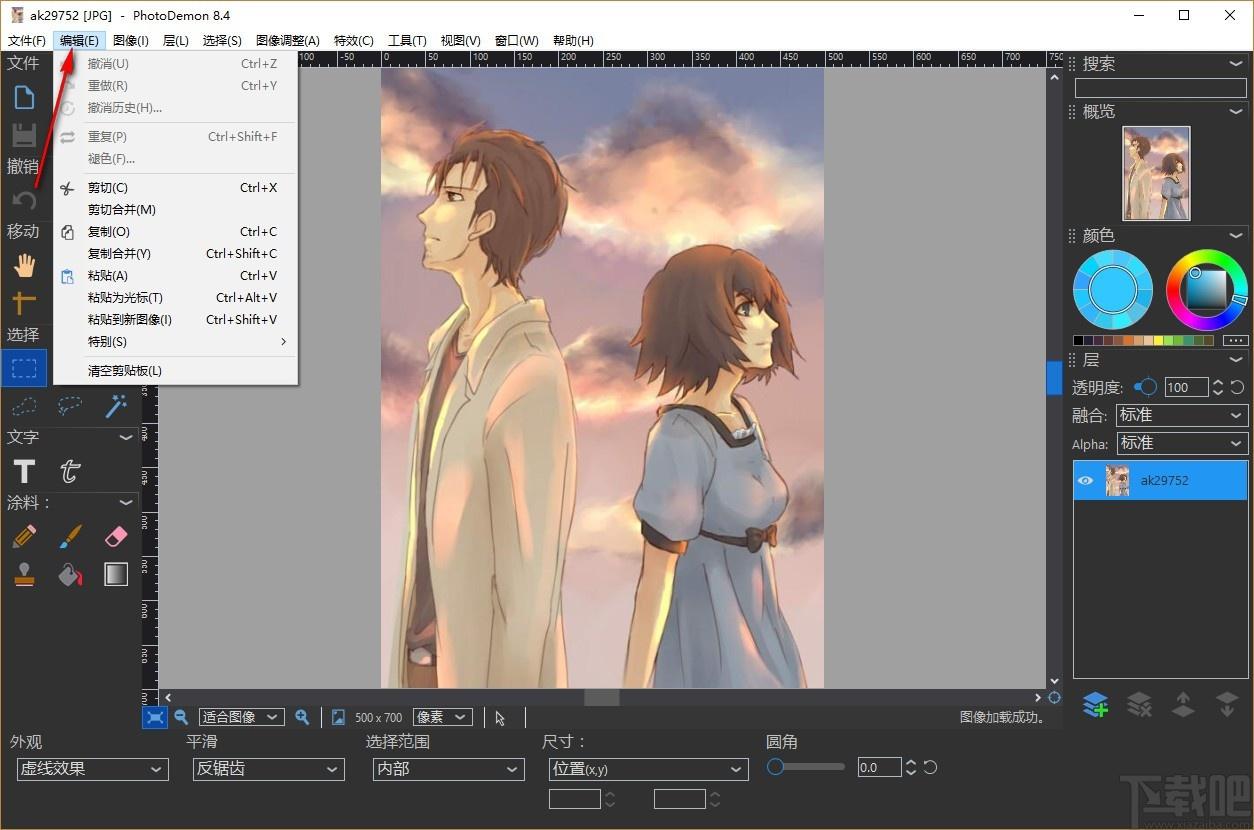Image resolution: width=1254 pixels, height=830 pixels.
Task: Open the 外观 dropdown showing 虚线效果
Action: coord(92,769)
